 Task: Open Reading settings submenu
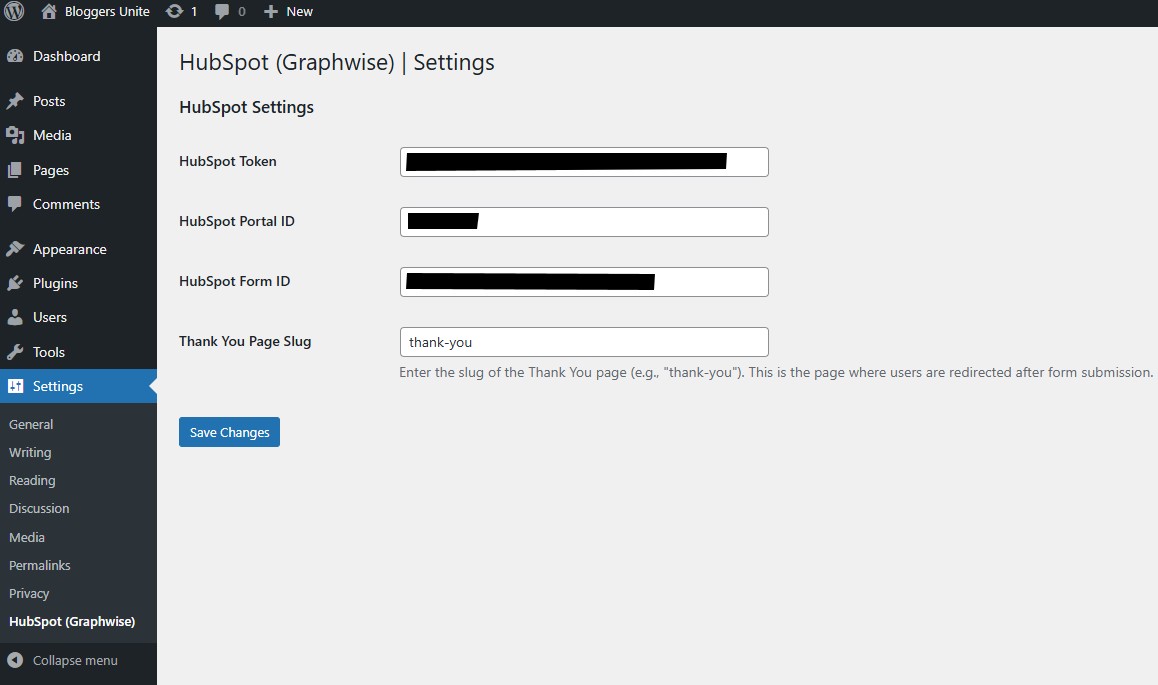32,481
